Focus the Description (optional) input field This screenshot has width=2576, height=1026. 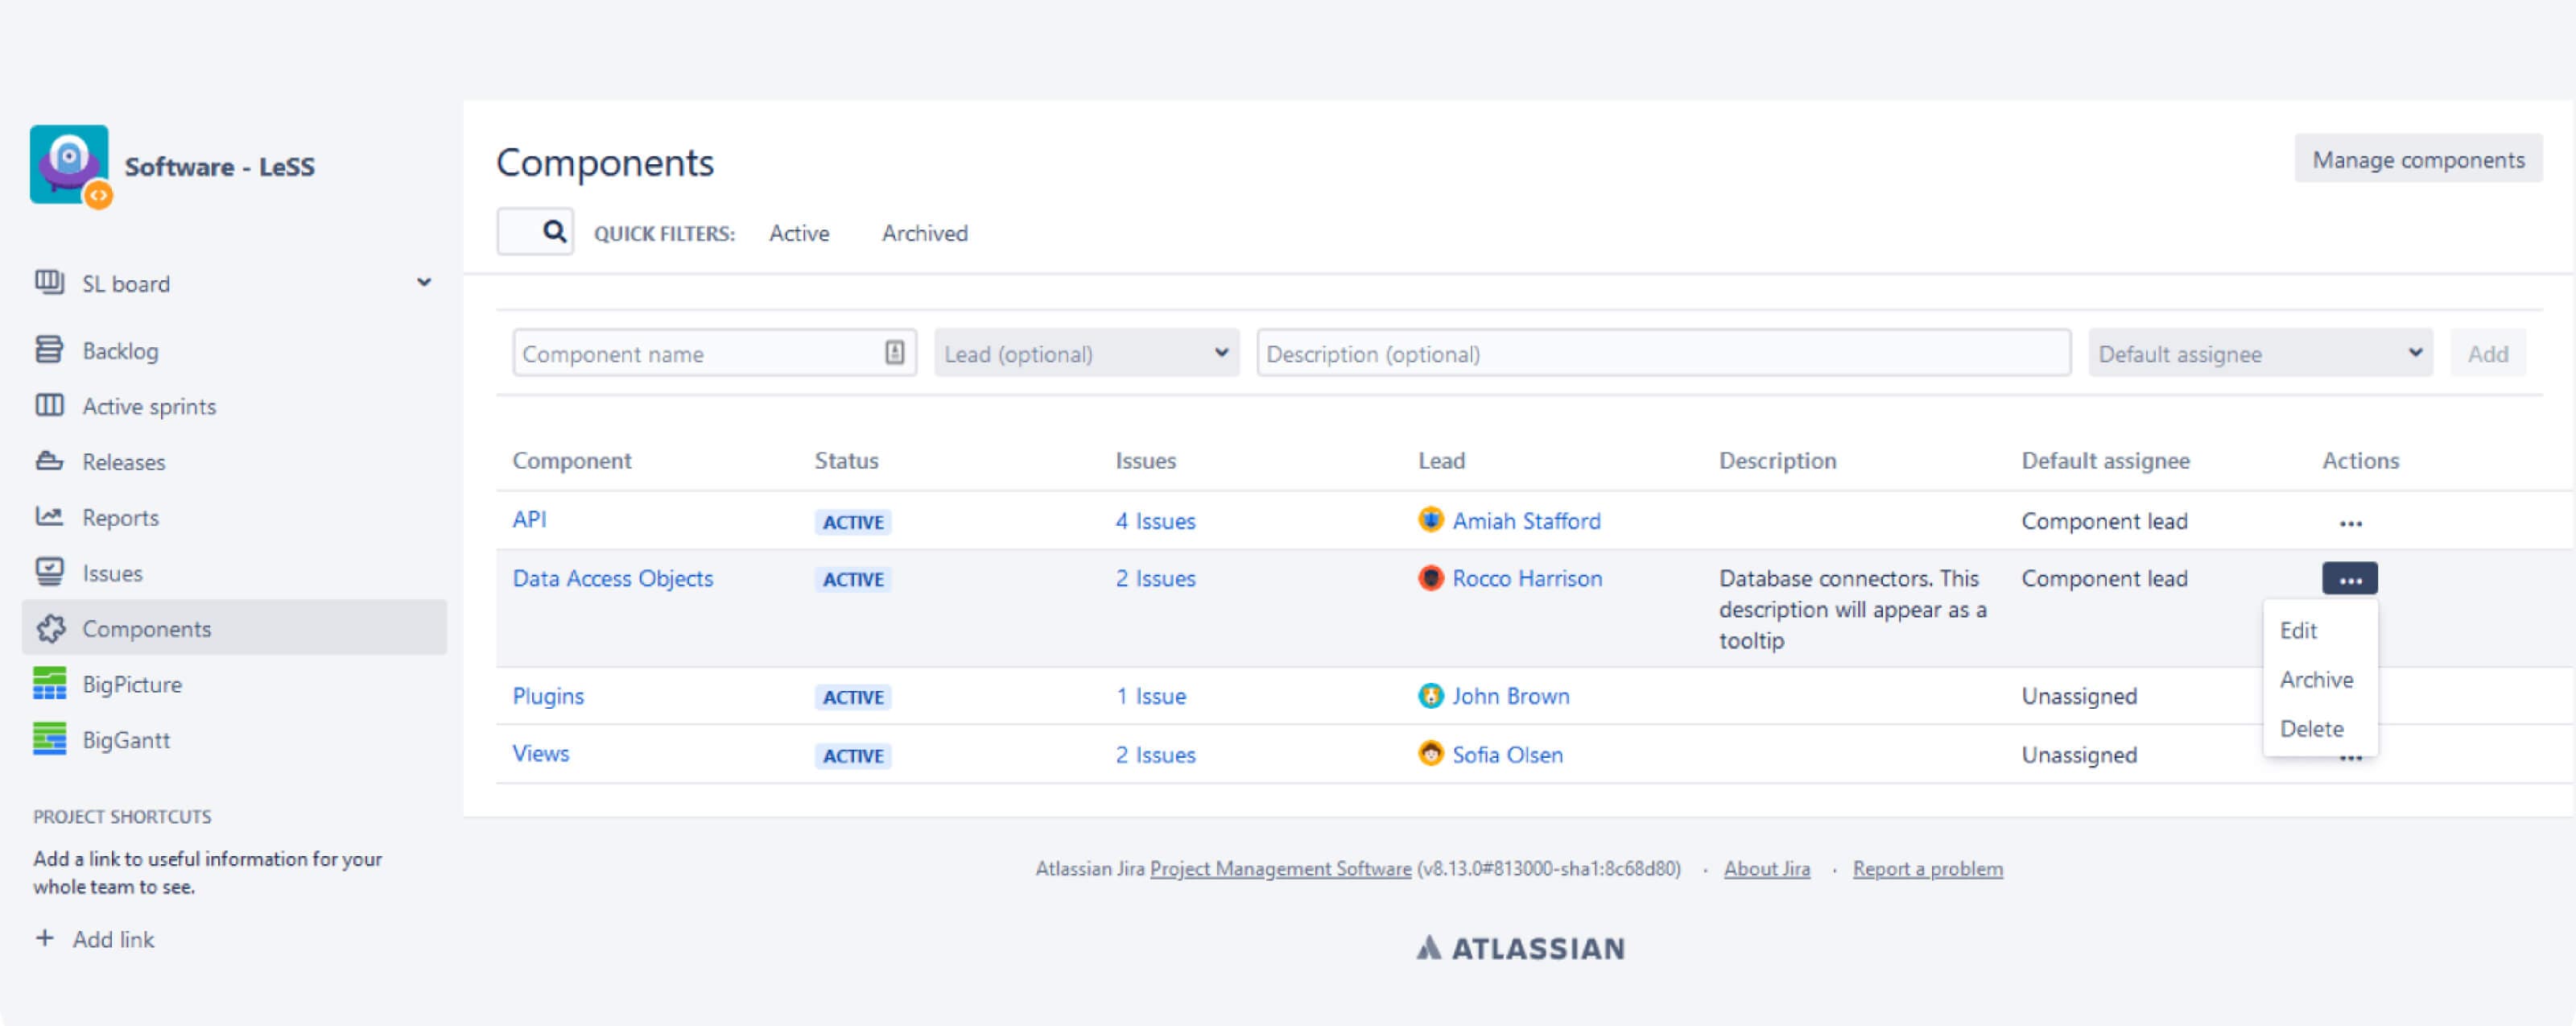coord(1663,353)
